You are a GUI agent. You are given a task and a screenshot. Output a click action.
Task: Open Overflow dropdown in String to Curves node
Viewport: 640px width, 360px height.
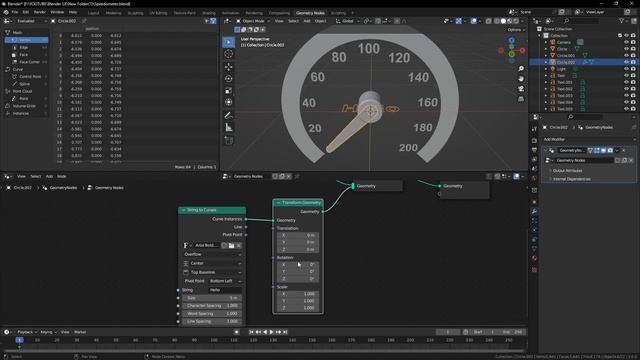coord(212,254)
